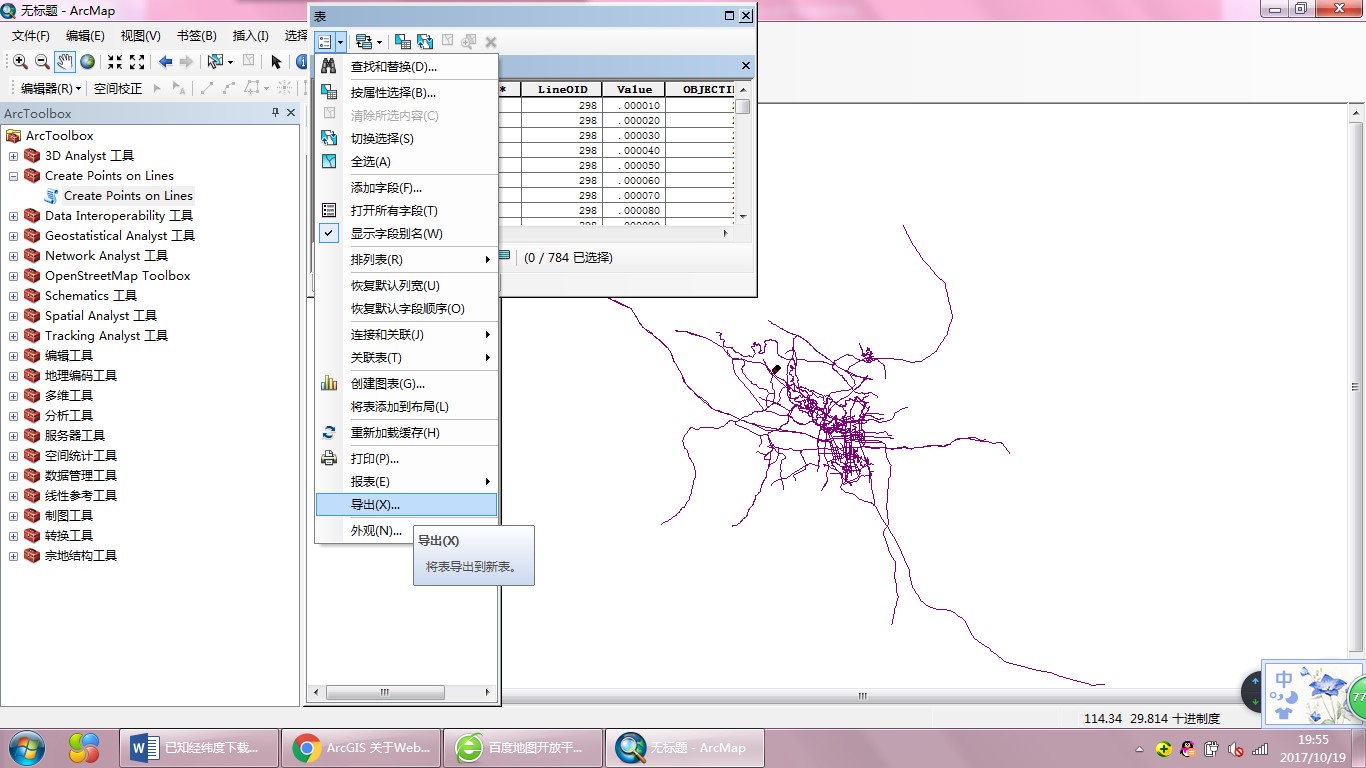The image size is (1366, 768).
Task: Open Table Options dropdown arrow
Action: tap(341, 41)
